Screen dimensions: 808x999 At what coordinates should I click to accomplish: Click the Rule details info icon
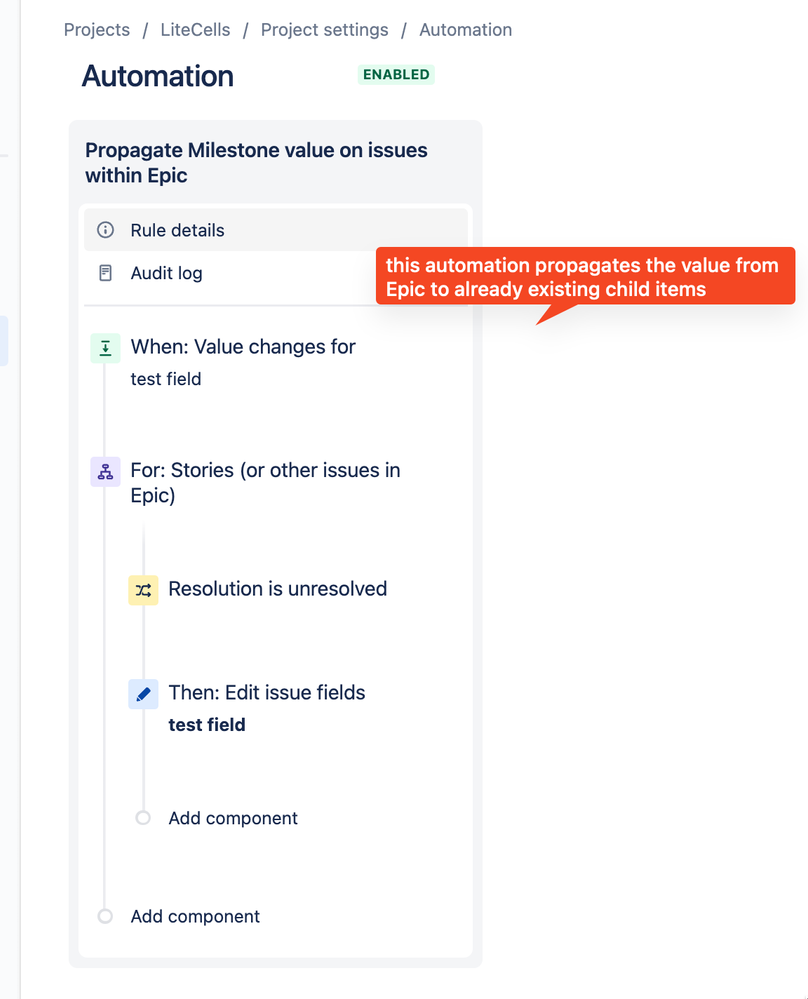click(x=105, y=230)
